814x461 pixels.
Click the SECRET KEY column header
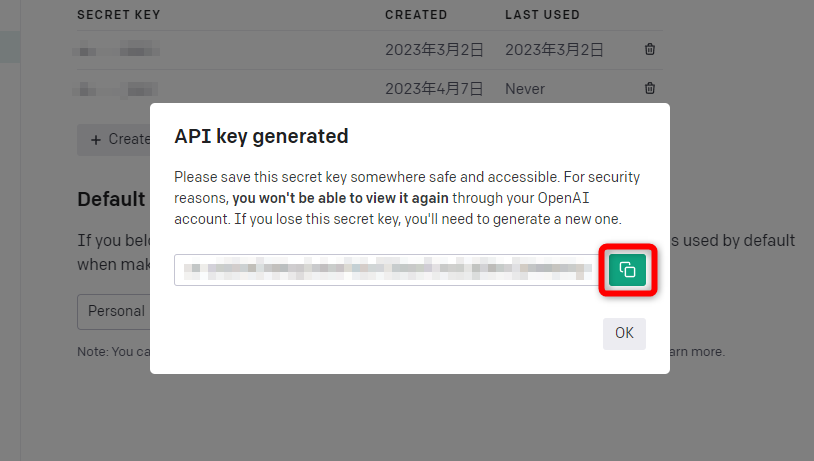[x=119, y=15]
